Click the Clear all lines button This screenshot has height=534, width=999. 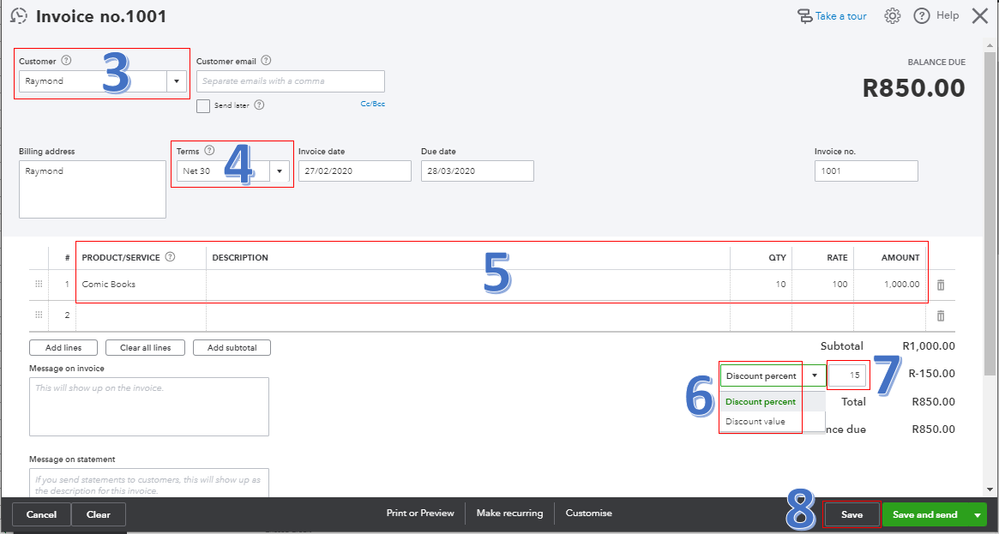coord(145,348)
